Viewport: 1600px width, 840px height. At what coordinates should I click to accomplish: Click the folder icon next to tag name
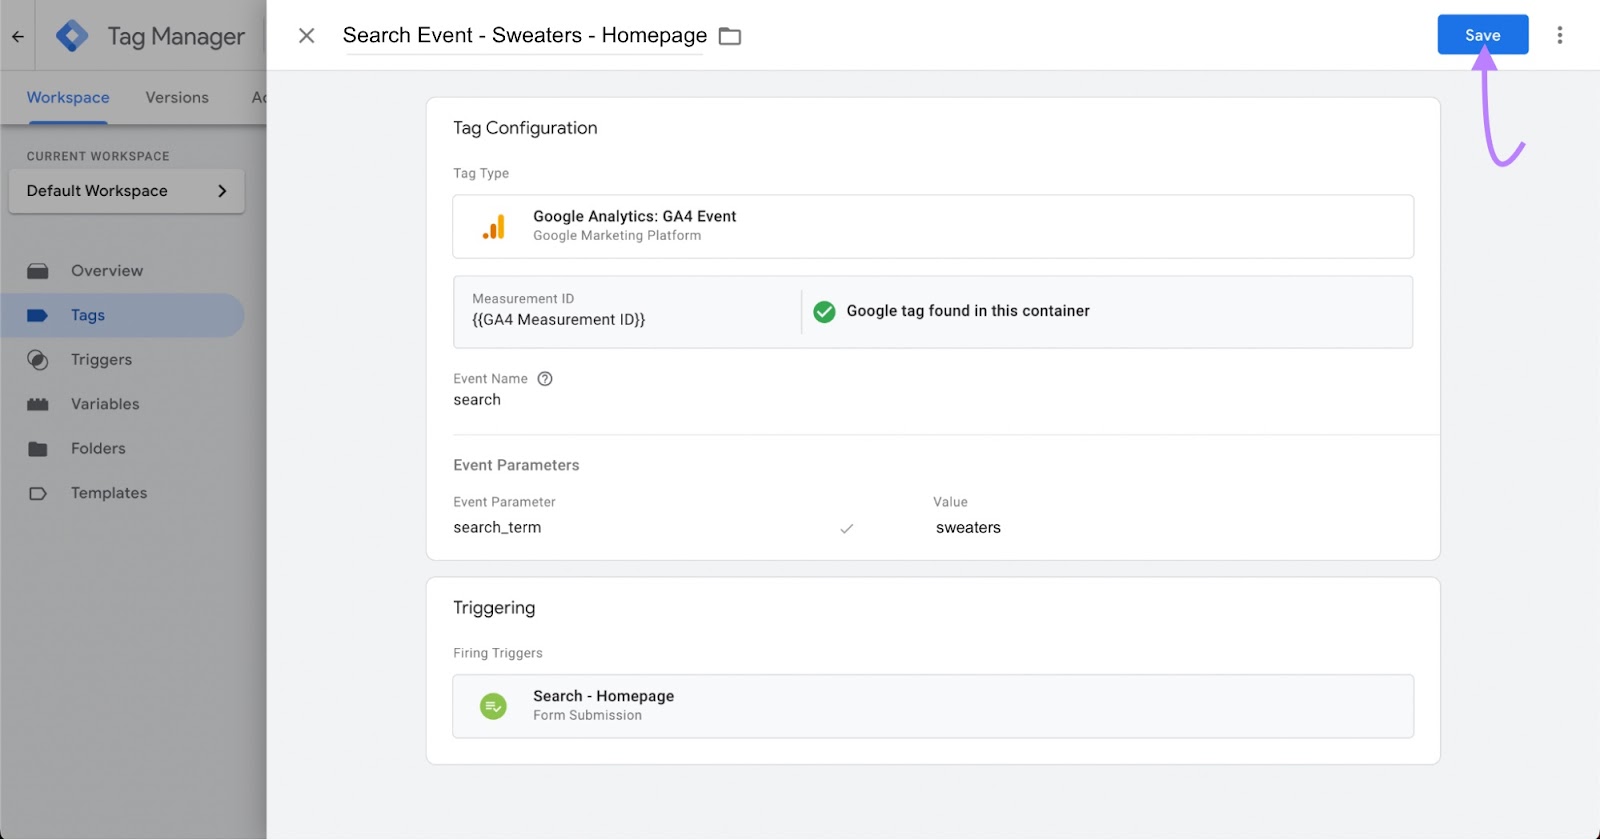tap(730, 36)
